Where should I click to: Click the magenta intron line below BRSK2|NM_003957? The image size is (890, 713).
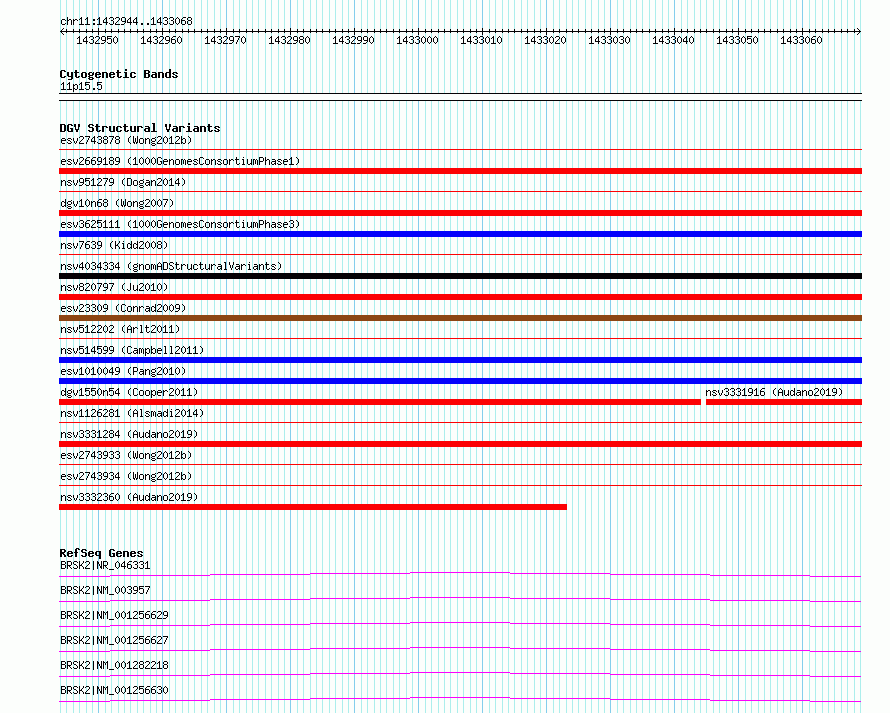pyautogui.click(x=460, y=599)
